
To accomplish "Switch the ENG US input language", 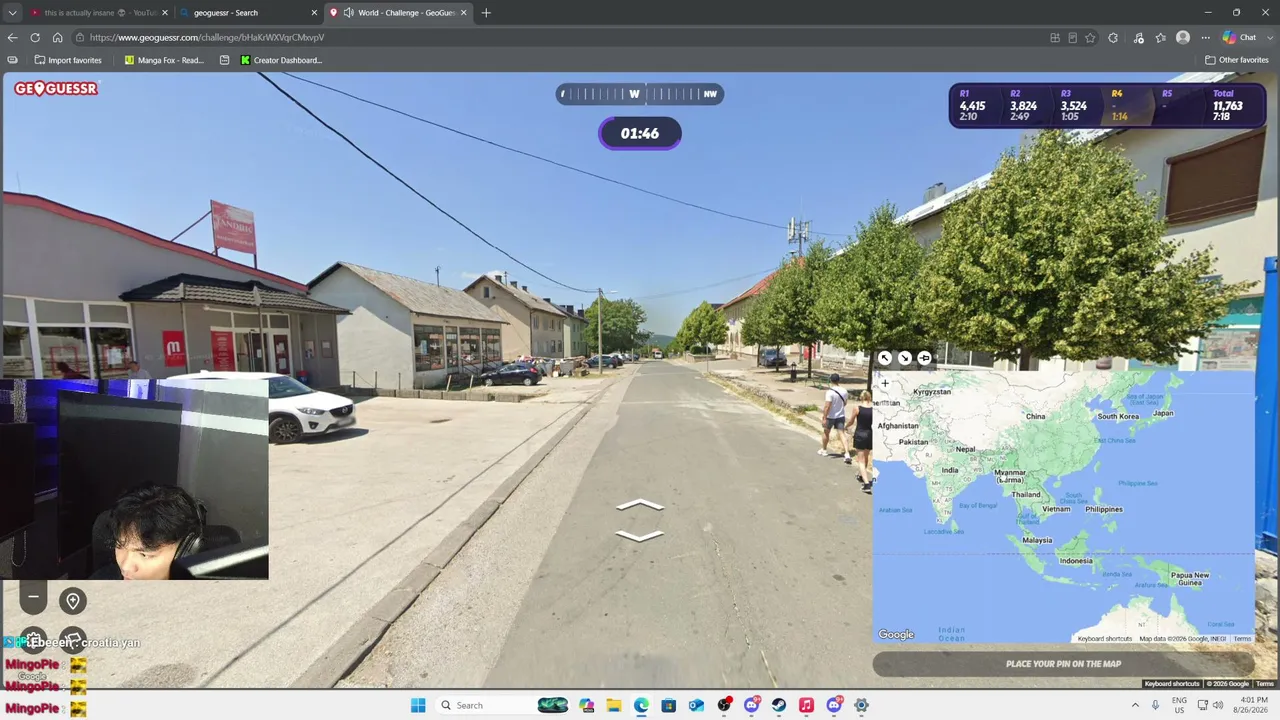I will 1180,705.
